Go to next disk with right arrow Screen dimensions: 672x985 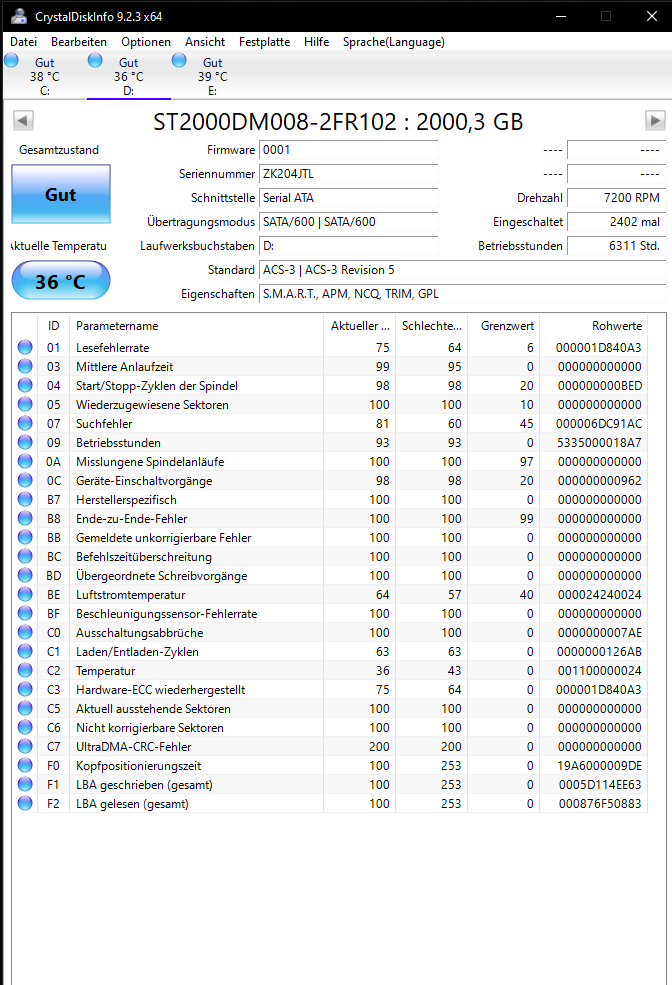point(655,121)
